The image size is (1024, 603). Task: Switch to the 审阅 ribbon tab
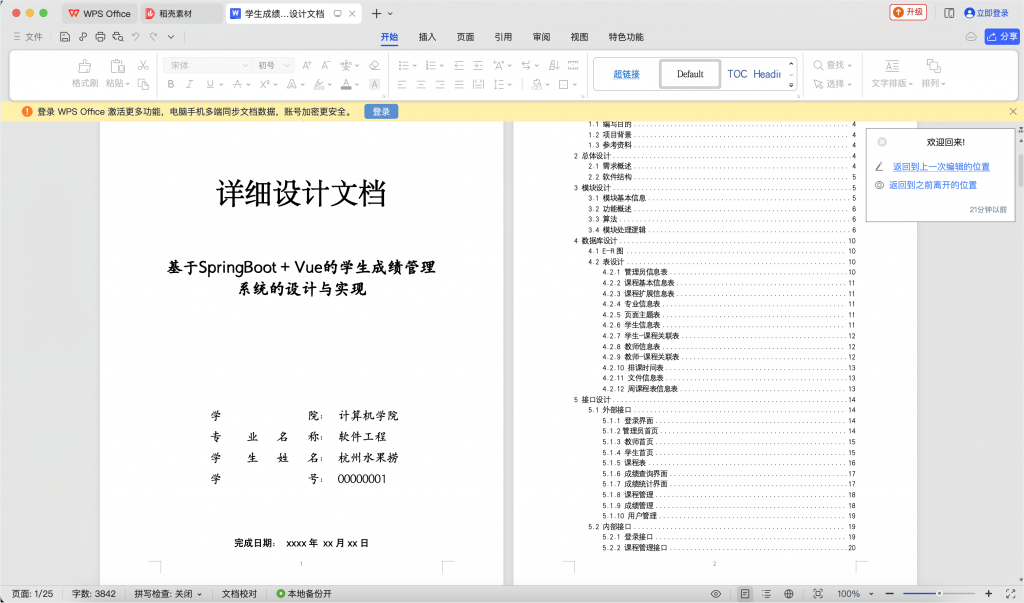541,36
